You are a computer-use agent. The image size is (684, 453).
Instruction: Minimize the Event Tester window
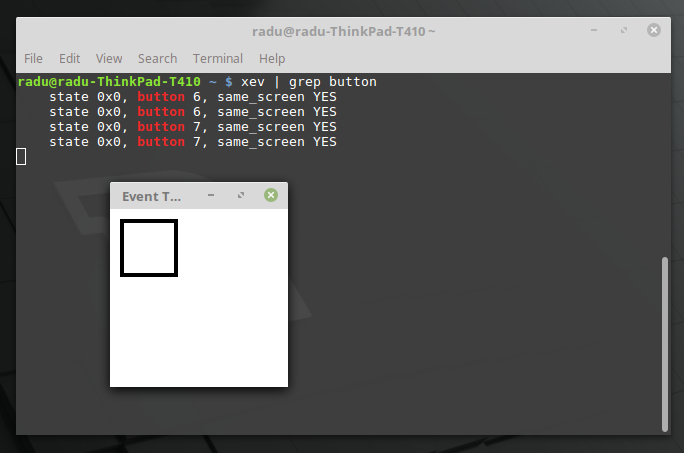pyautogui.click(x=211, y=195)
